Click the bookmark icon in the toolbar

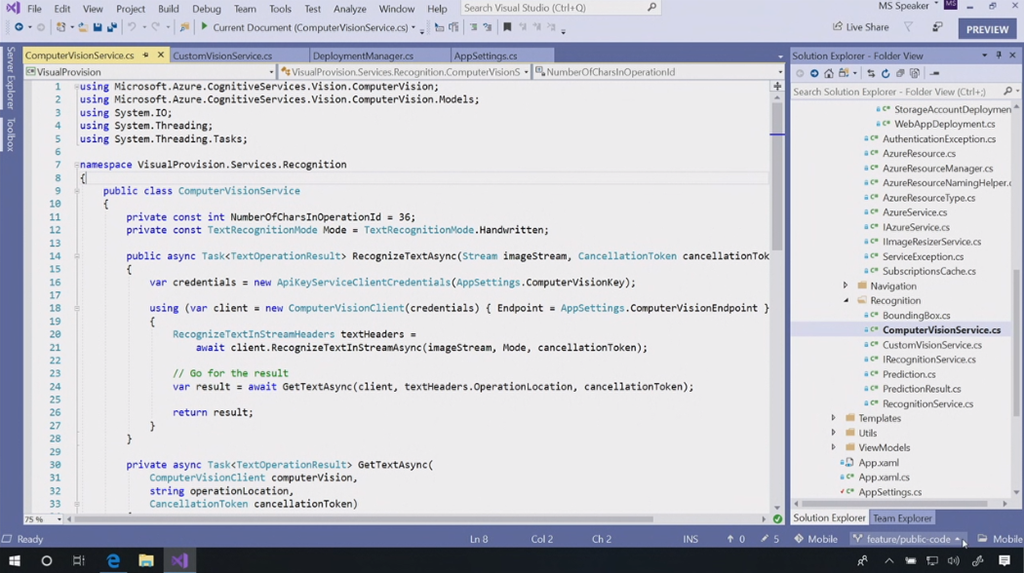pos(508,28)
